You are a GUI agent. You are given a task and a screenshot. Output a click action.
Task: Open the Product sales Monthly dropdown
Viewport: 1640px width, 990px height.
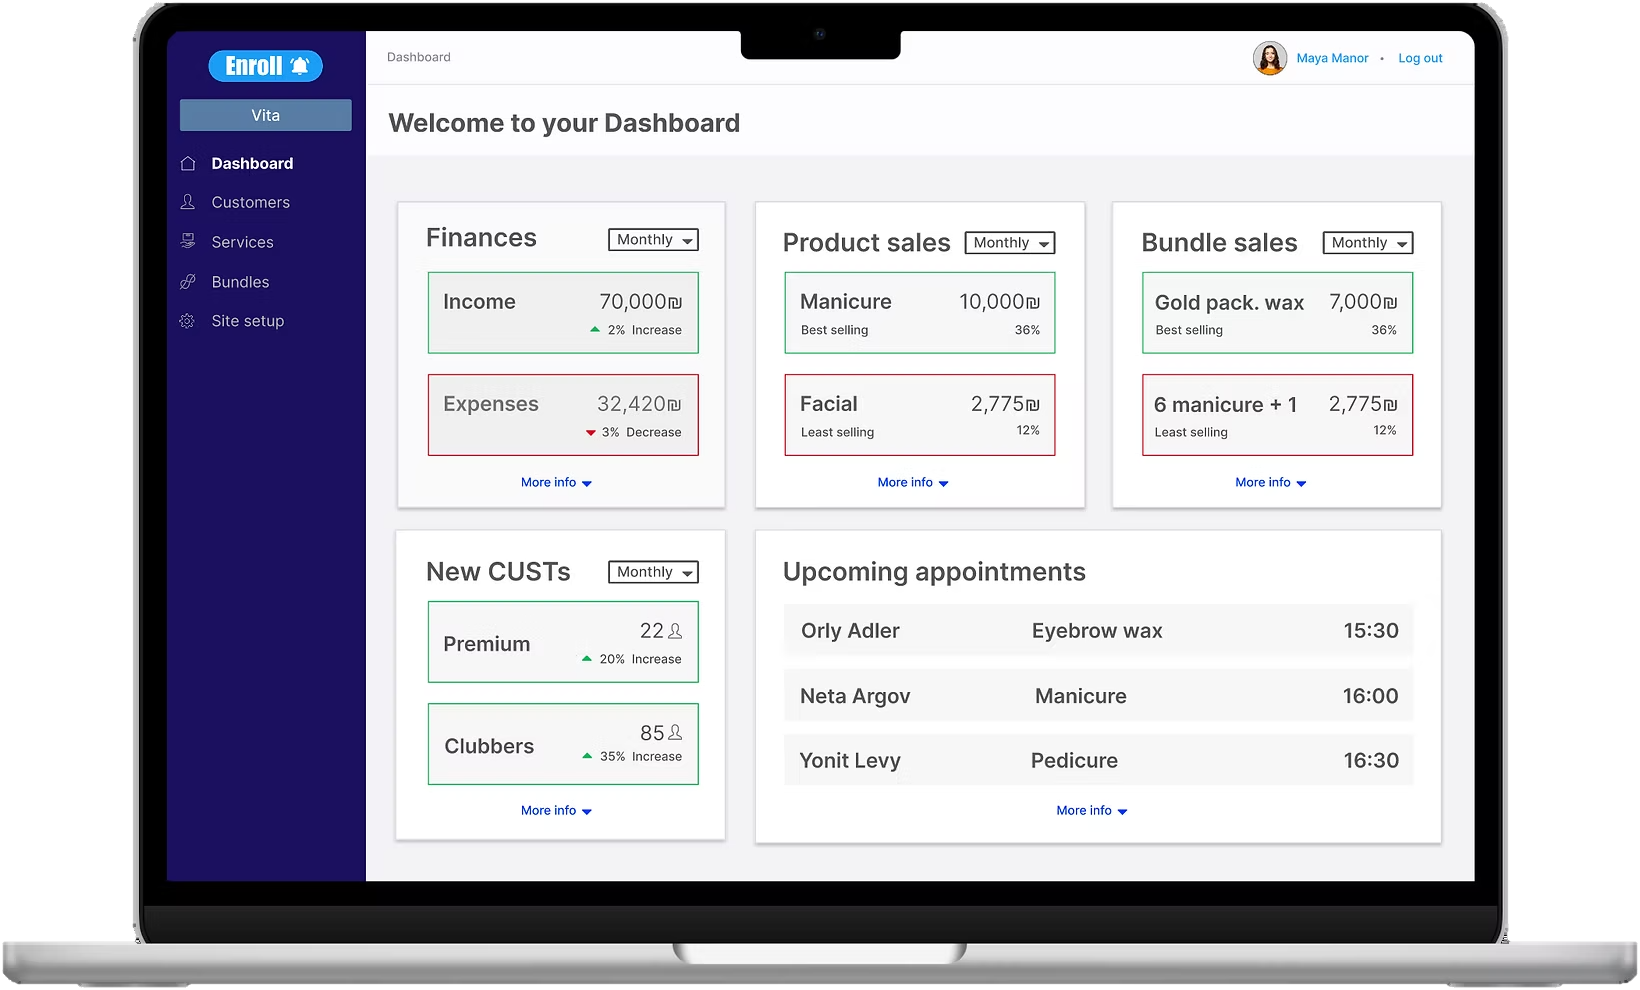(x=1010, y=243)
